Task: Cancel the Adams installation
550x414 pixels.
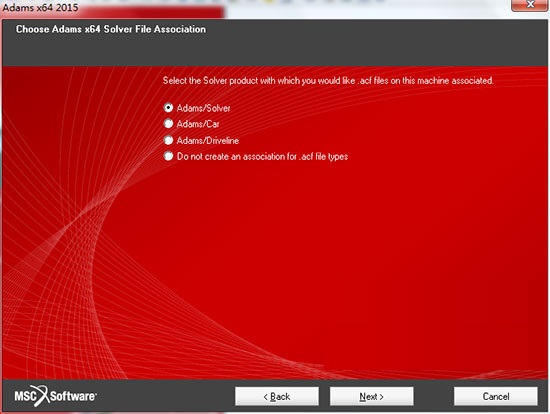Action: point(496,396)
